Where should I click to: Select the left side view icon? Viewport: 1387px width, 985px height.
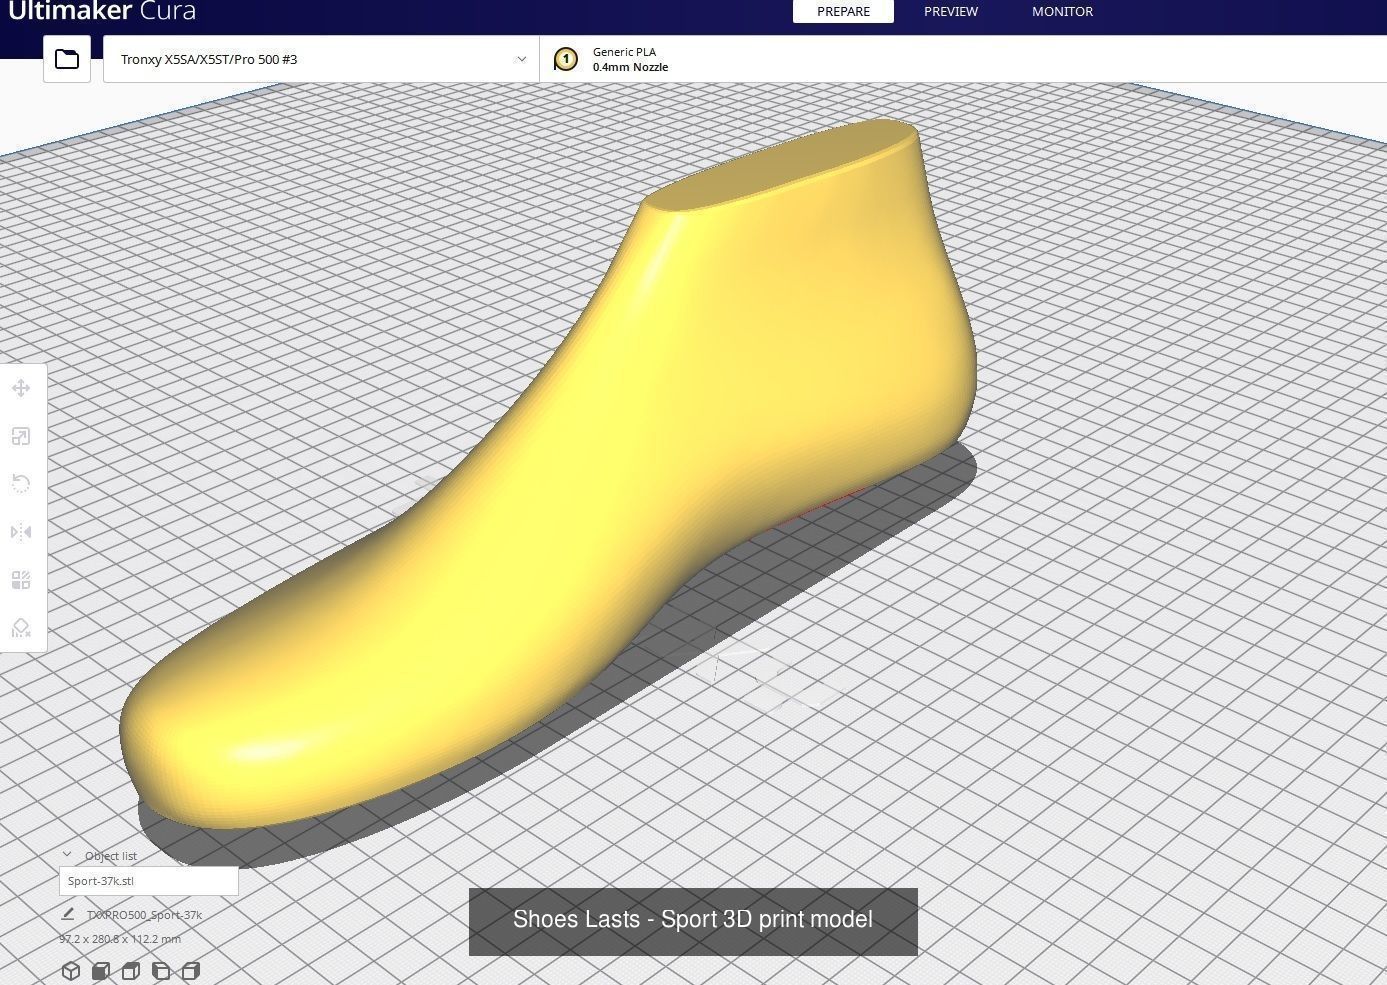click(160, 970)
